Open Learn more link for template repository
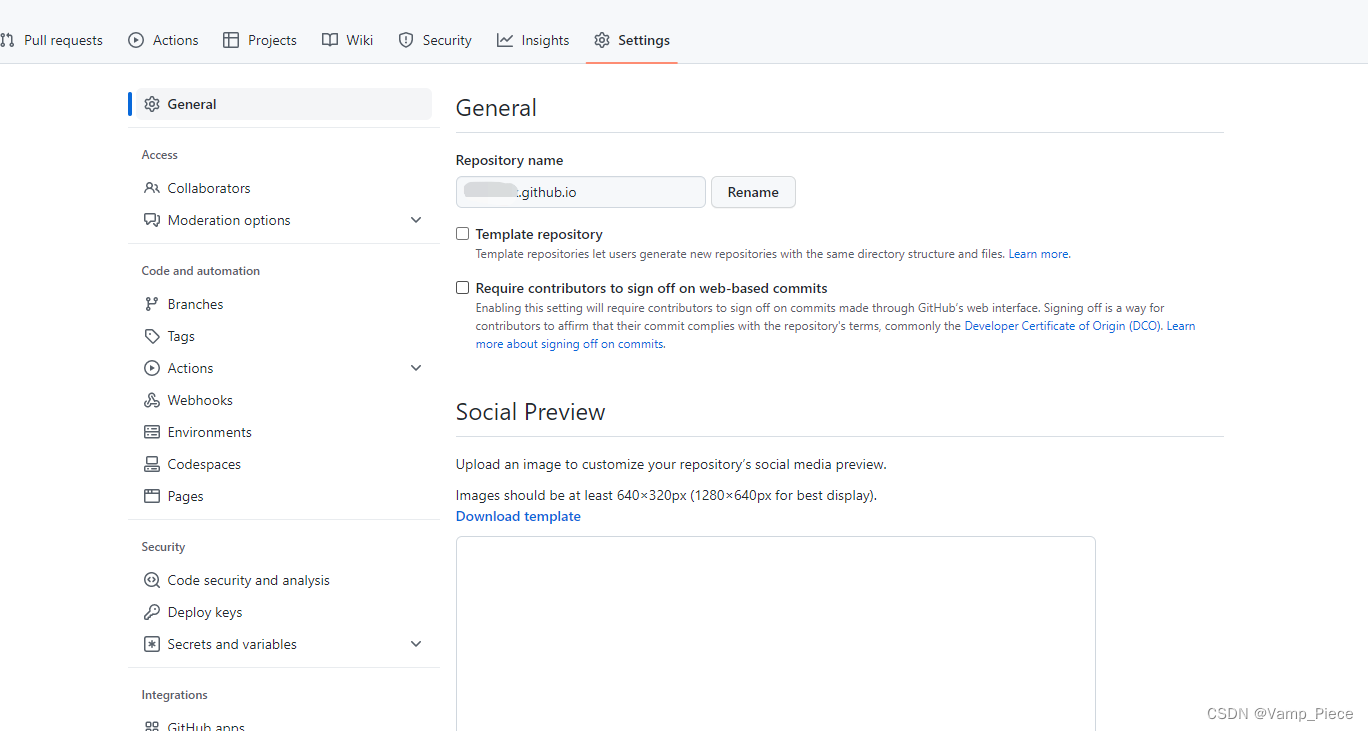Viewport: 1368px width, 731px height. click(x=1039, y=254)
